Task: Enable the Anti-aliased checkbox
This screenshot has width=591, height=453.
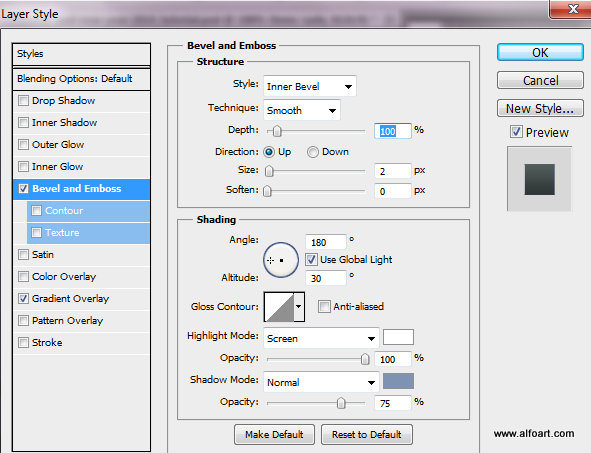Action: click(324, 306)
